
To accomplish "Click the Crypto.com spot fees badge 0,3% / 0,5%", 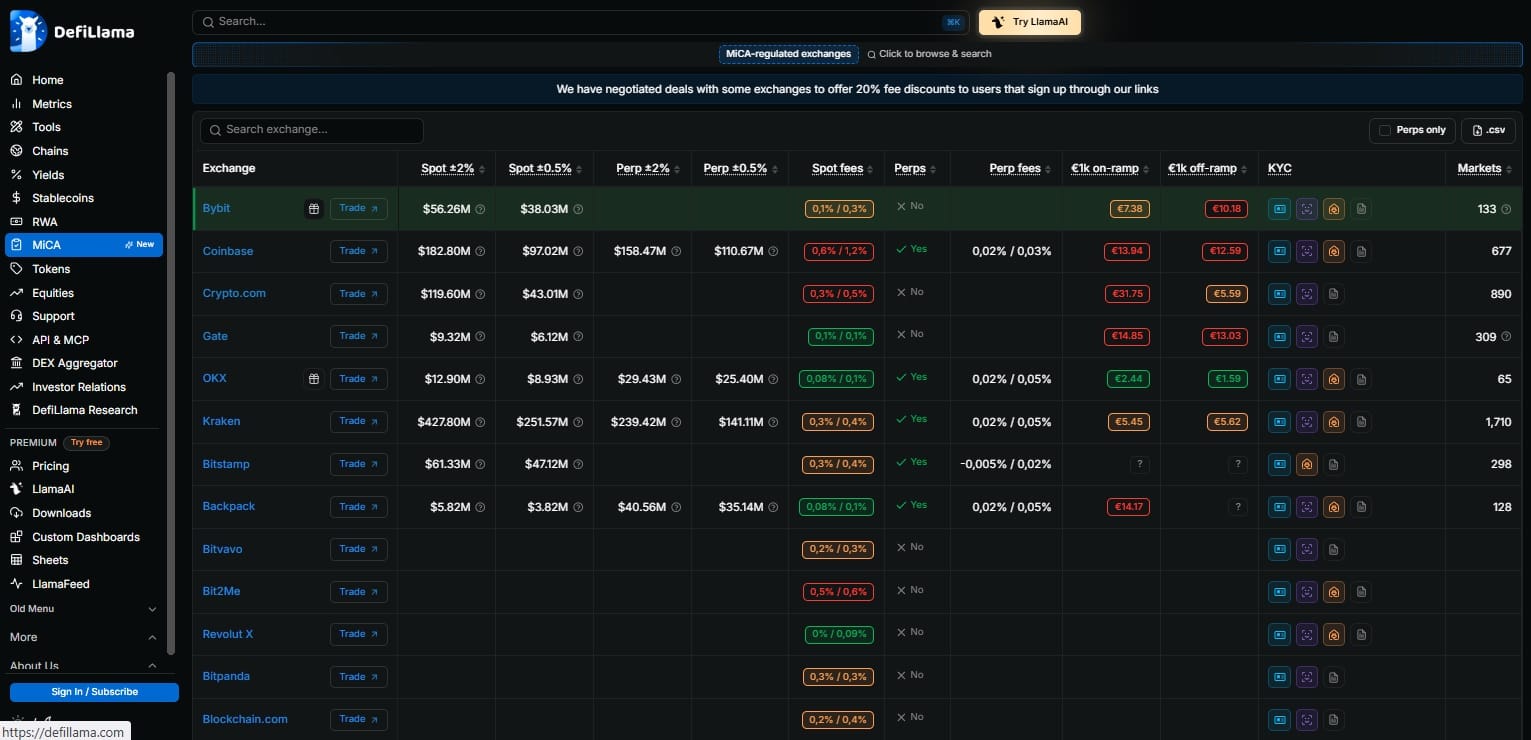I will tap(838, 294).
